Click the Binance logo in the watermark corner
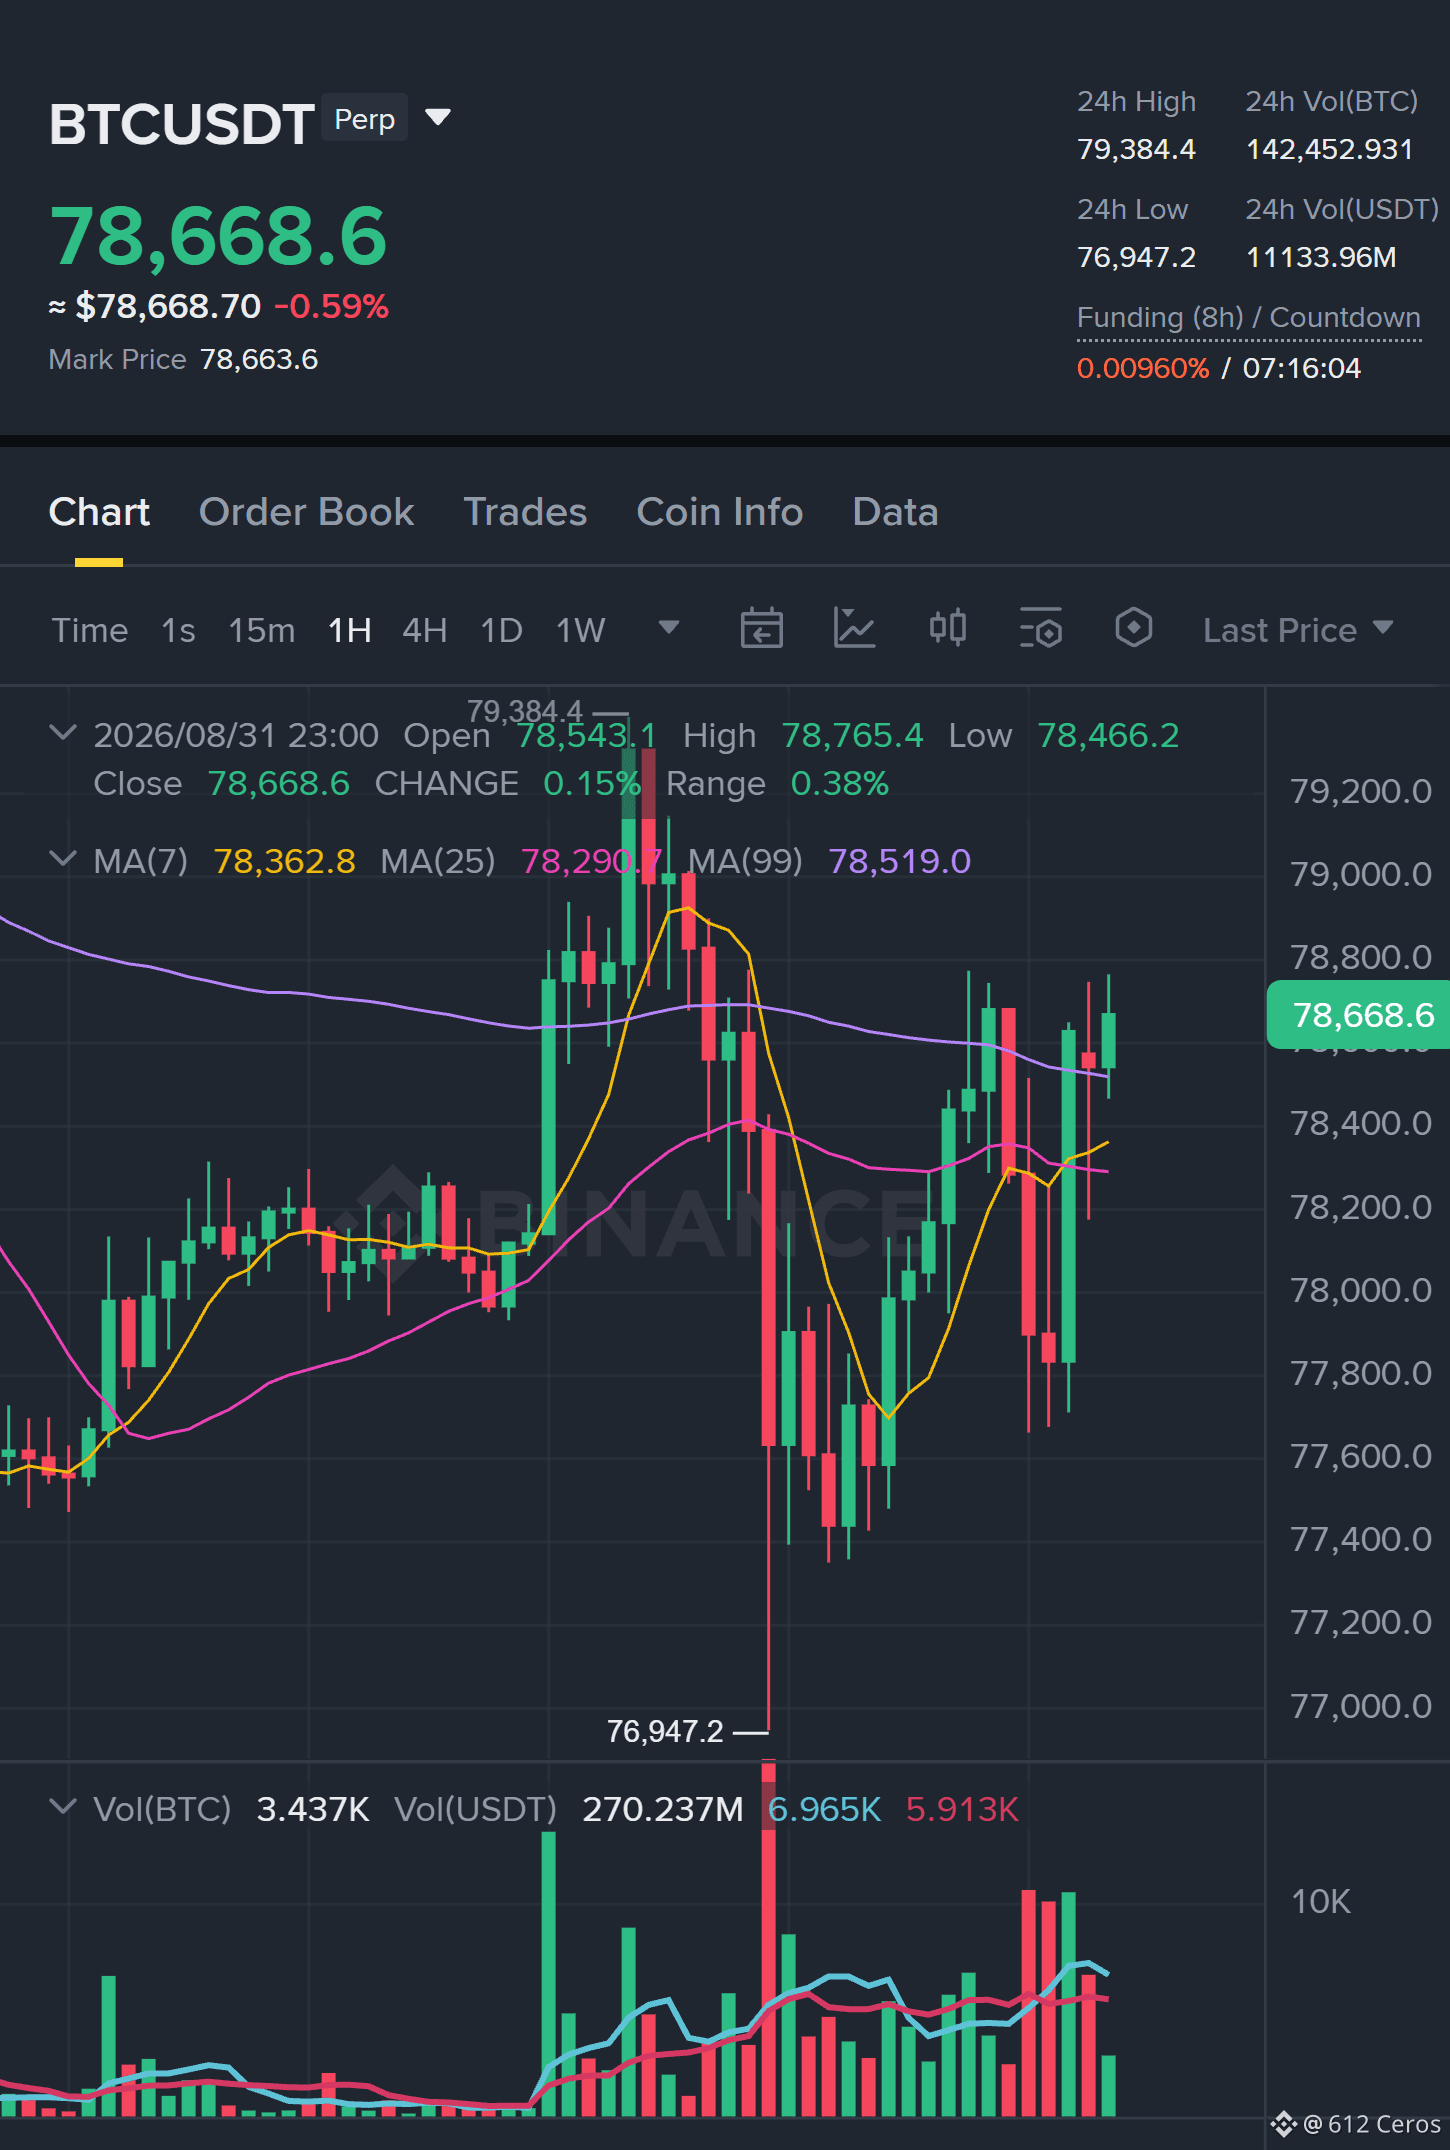The width and height of the screenshot is (1450, 2150). coord(1283,2124)
